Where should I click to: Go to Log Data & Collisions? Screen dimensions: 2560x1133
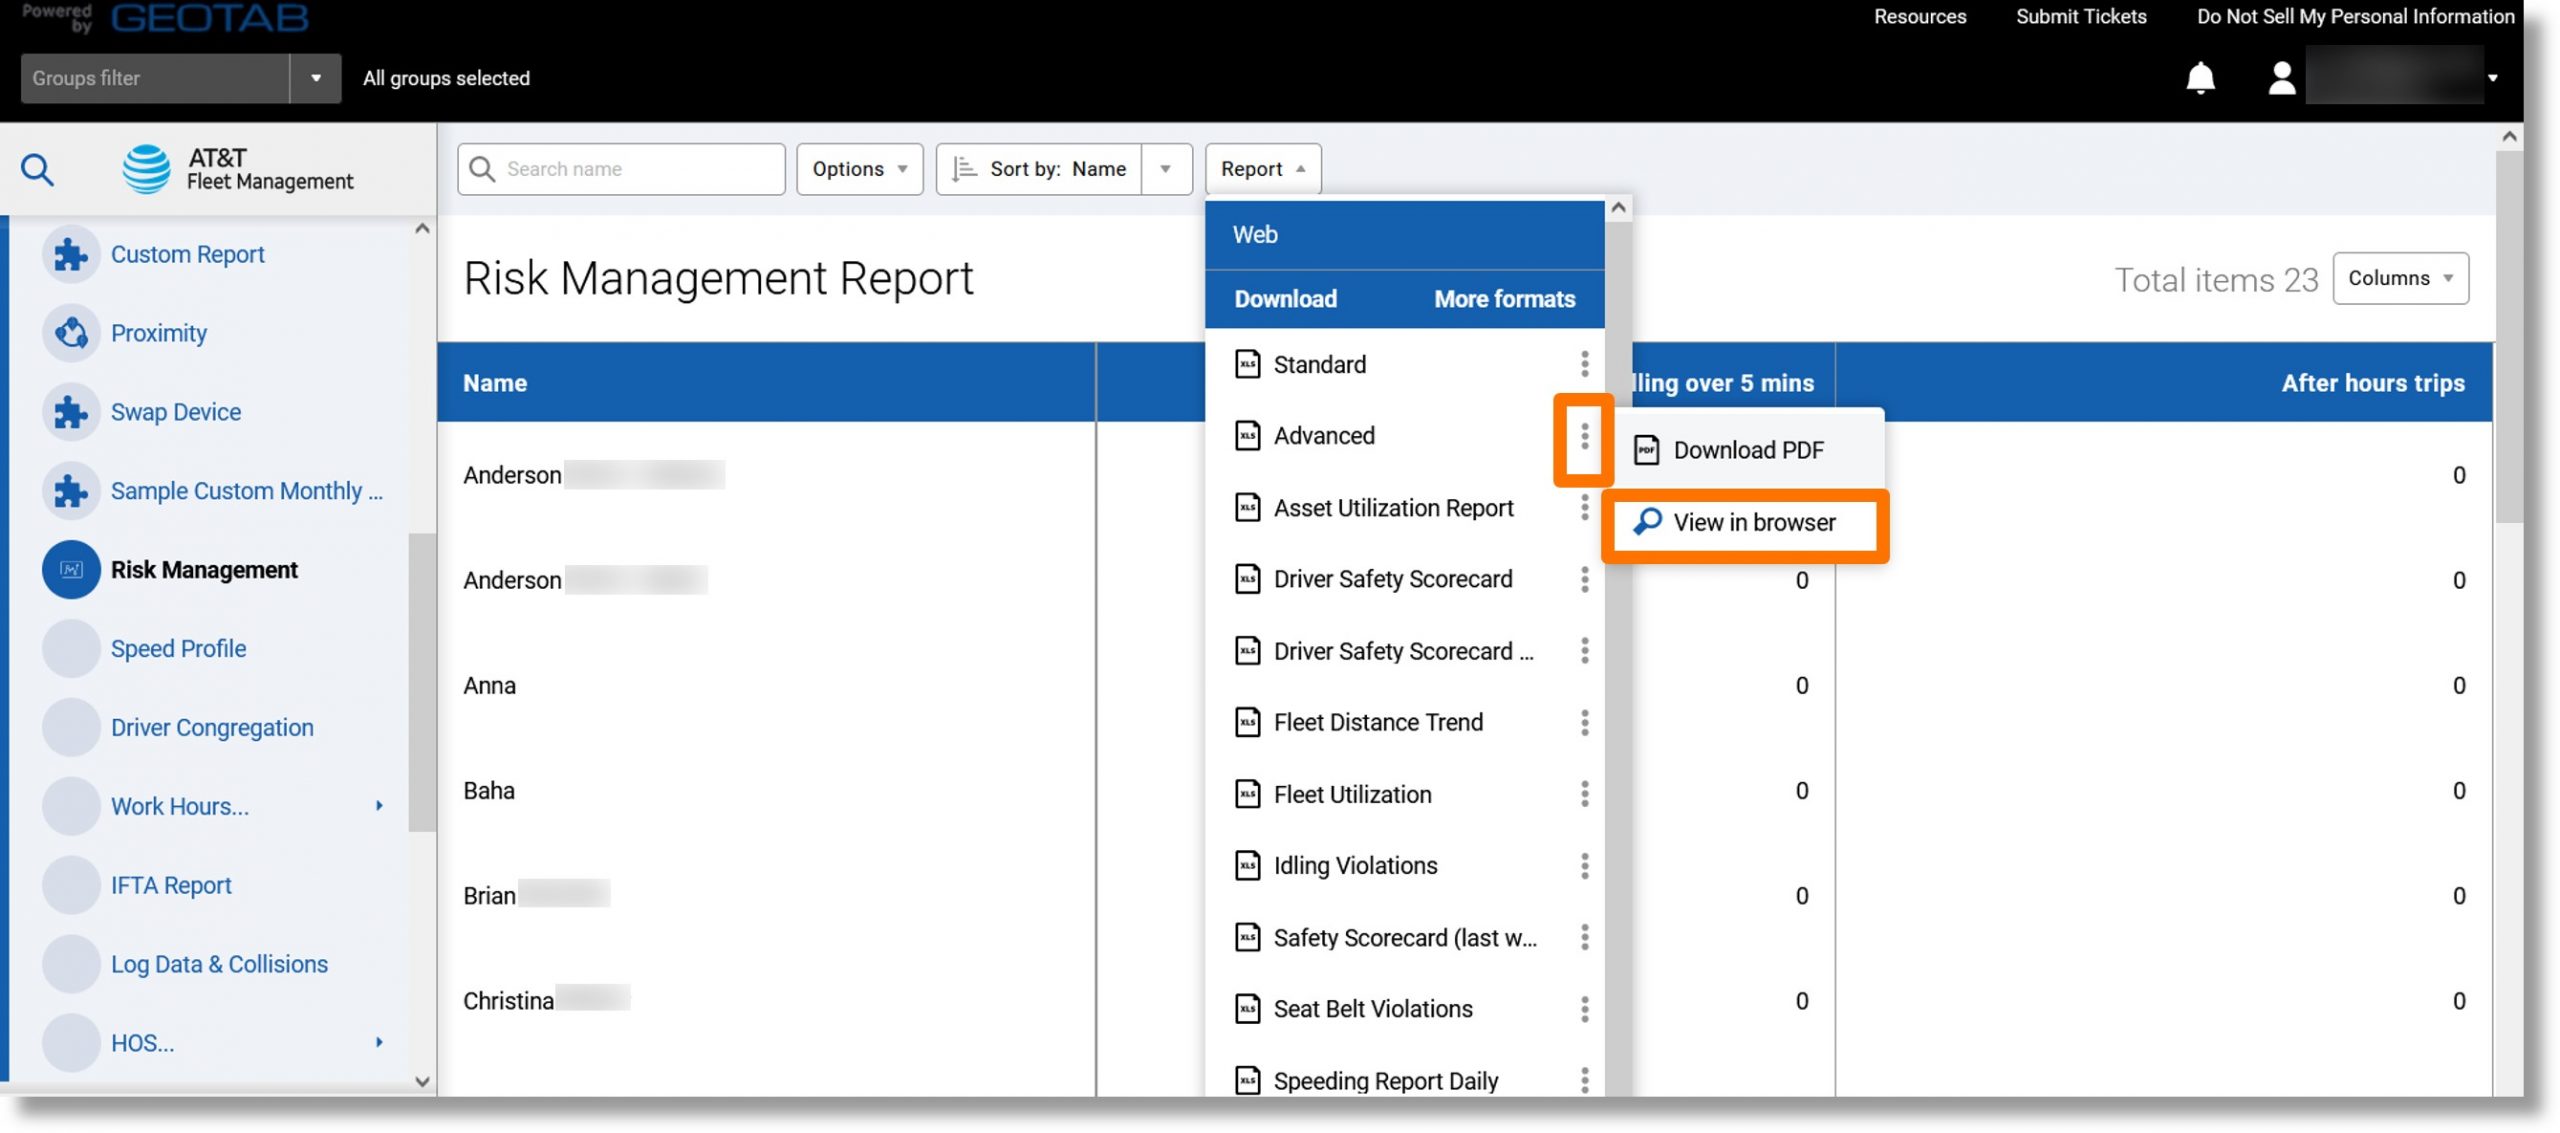point(219,964)
